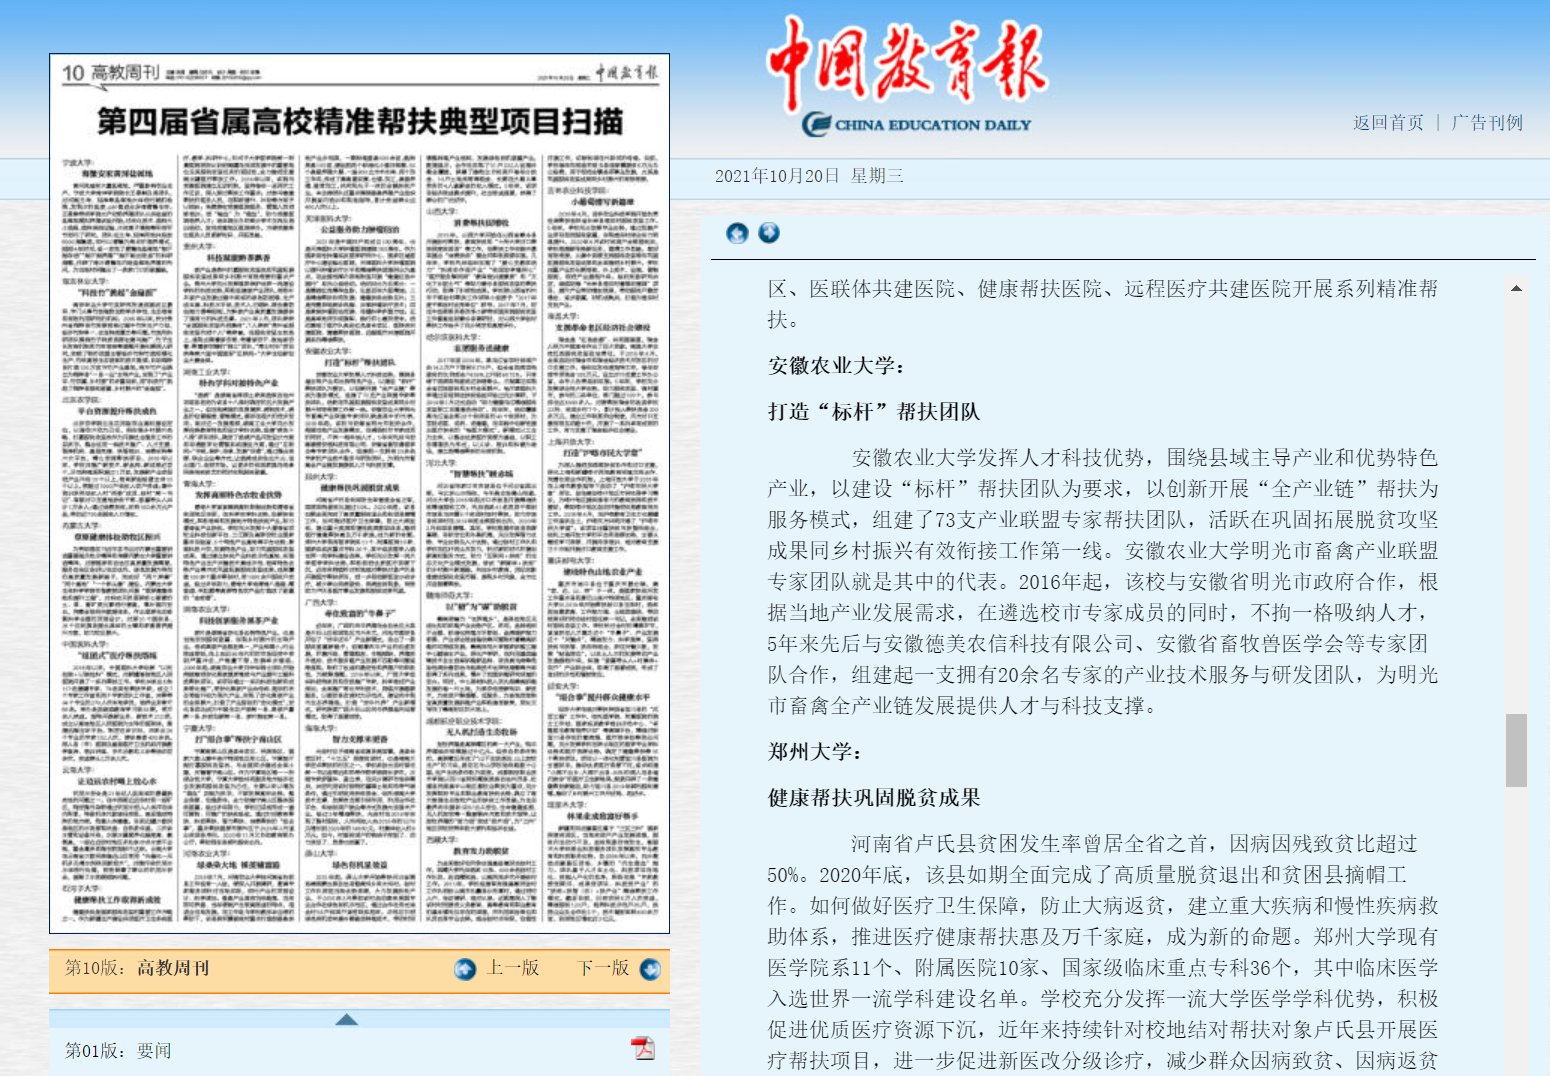Open 第01版：要闻 in the page list
The width and height of the screenshot is (1550, 1076).
coord(118,1050)
